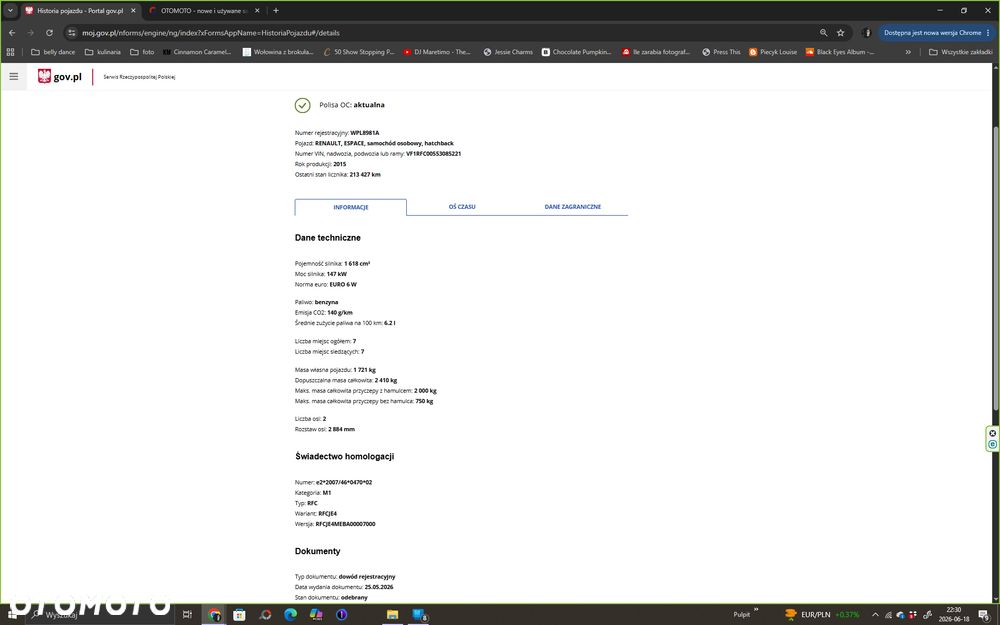Expand the browser tab search dropdown
Viewport: 1000px width, 625px height.
[10, 10]
